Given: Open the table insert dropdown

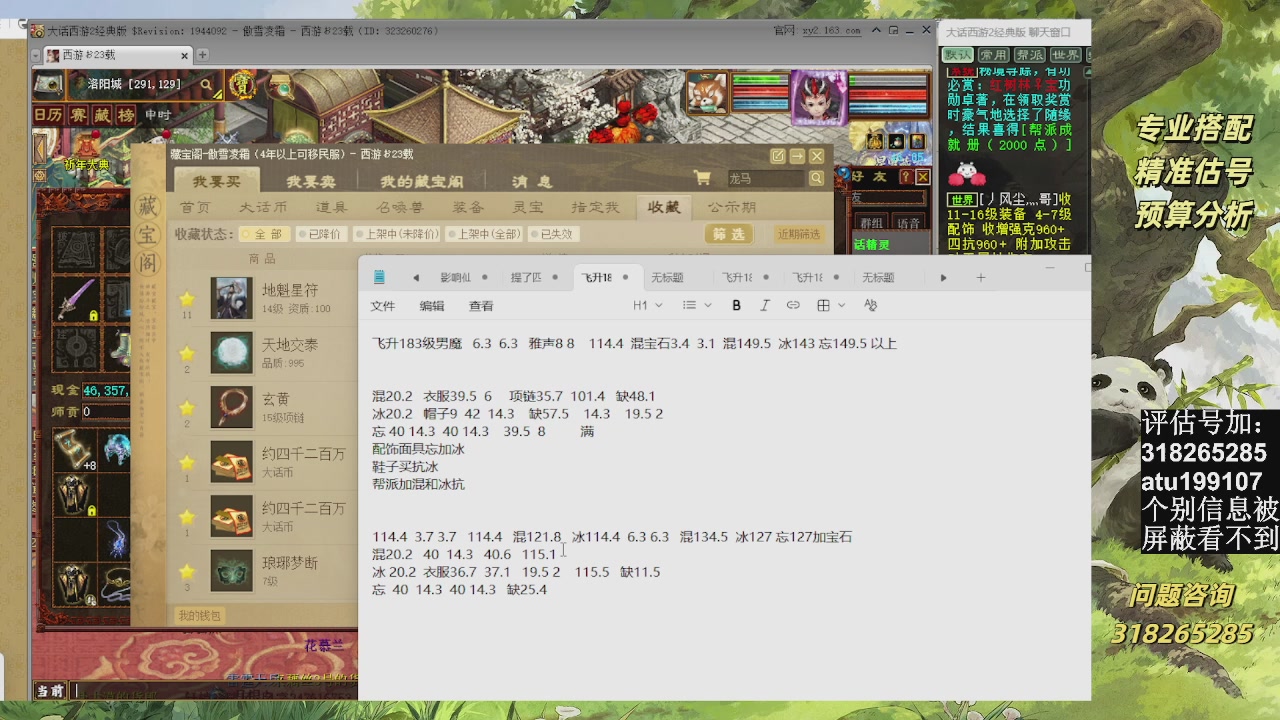Looking at the screenshot, I should coord(830,305).
